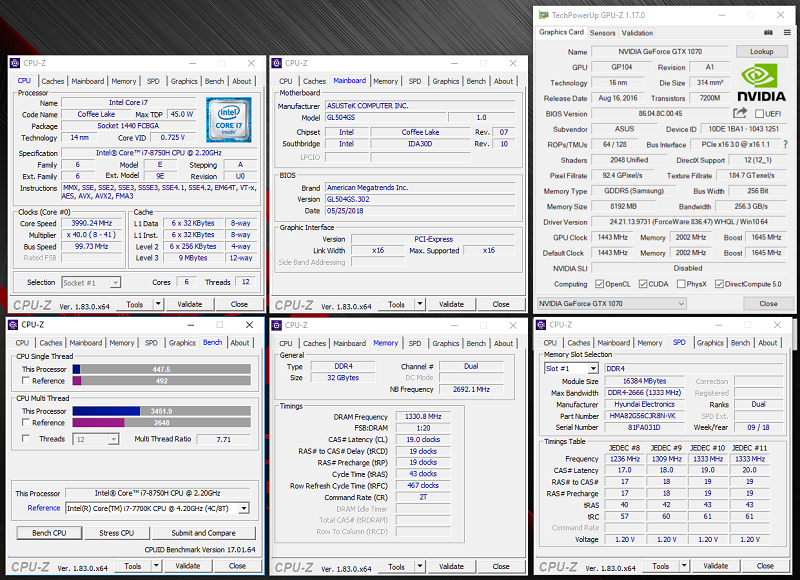
Task: Open SPD tab in CPU-Z Memory window
Action: 415,343
